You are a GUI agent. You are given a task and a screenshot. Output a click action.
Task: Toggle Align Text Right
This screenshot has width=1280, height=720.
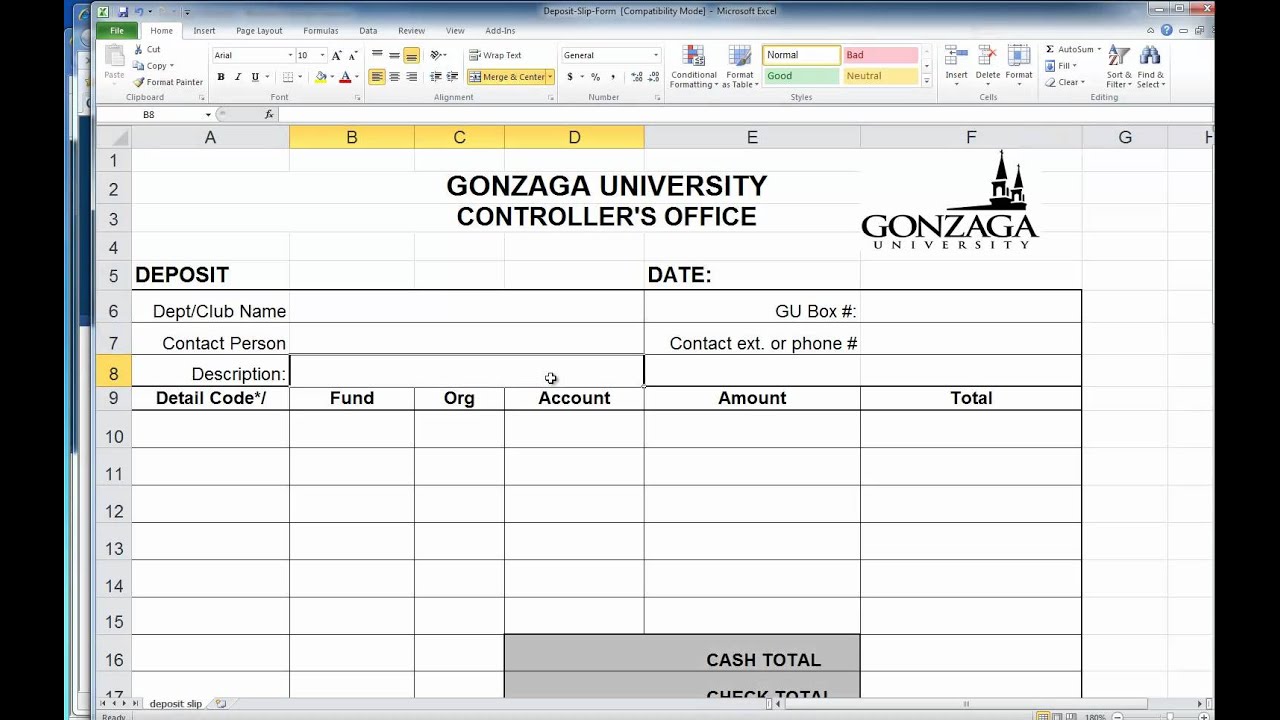pos(411,77)
